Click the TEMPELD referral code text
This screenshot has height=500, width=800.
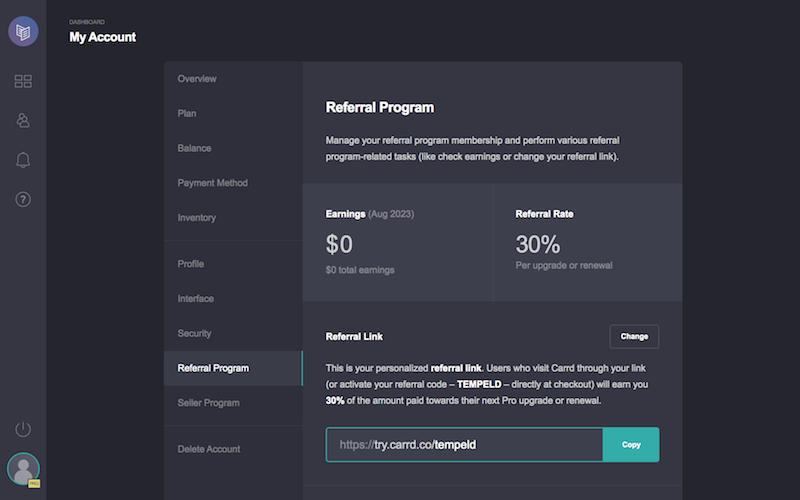coord(479,384)
